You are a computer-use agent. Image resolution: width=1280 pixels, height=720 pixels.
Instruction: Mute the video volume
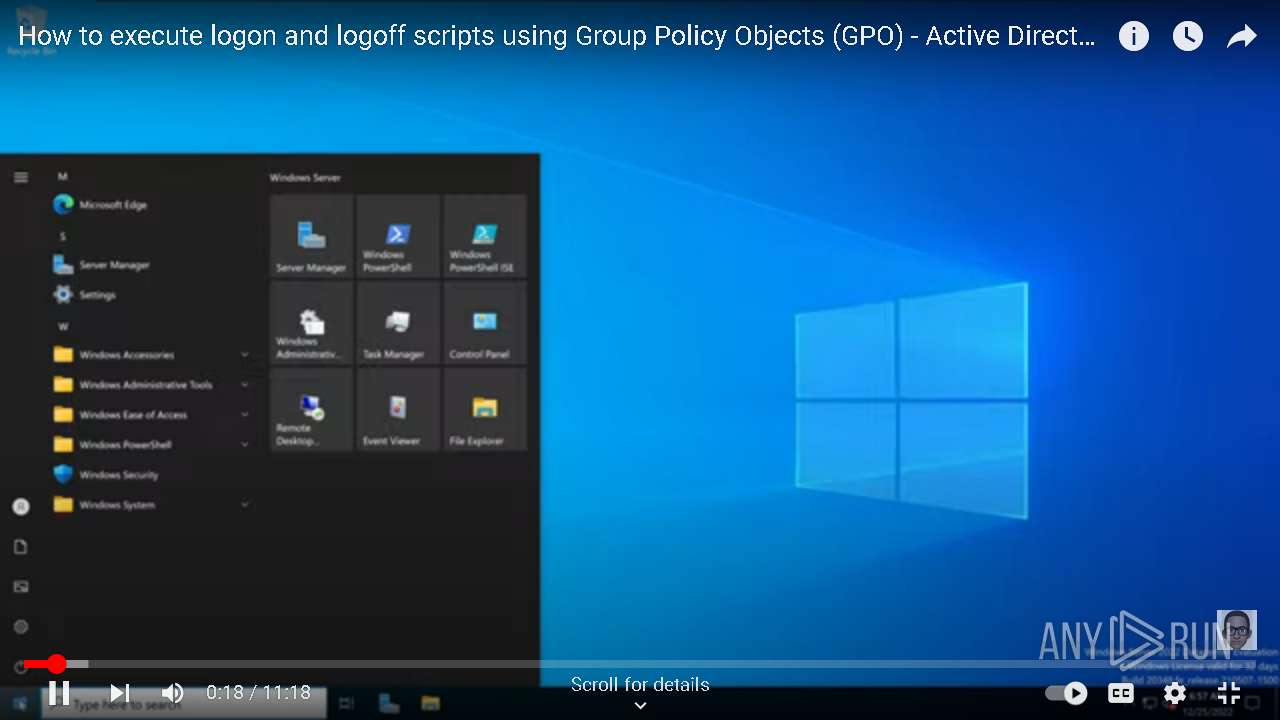[x=173, y=692]
